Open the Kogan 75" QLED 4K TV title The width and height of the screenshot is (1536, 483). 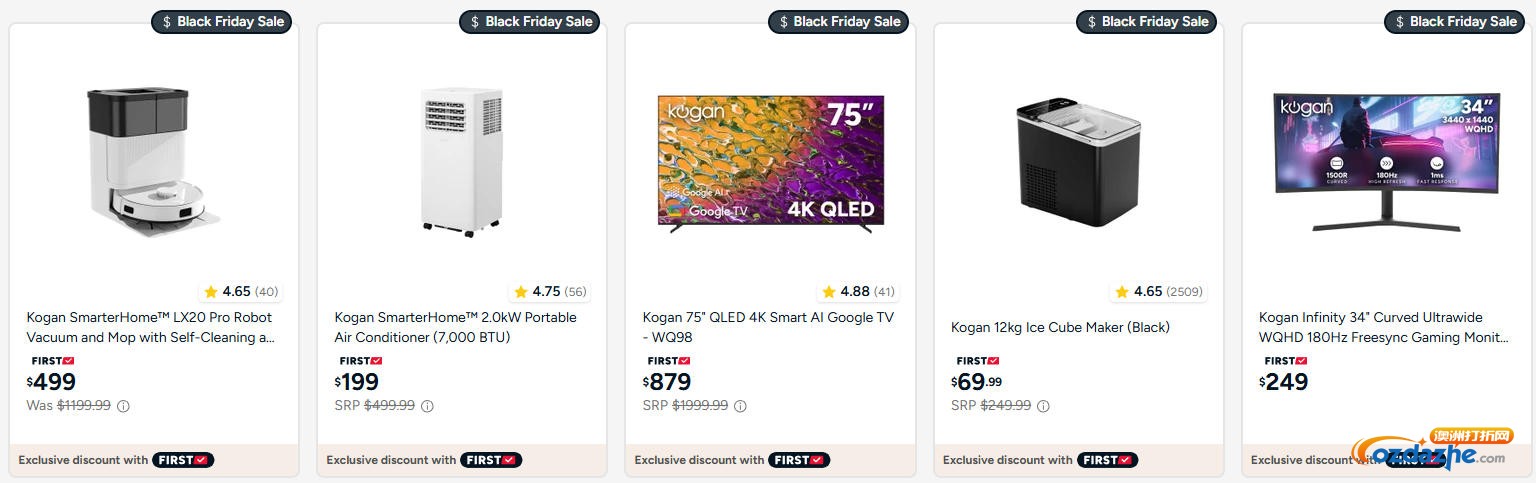(x=767, y=327)
